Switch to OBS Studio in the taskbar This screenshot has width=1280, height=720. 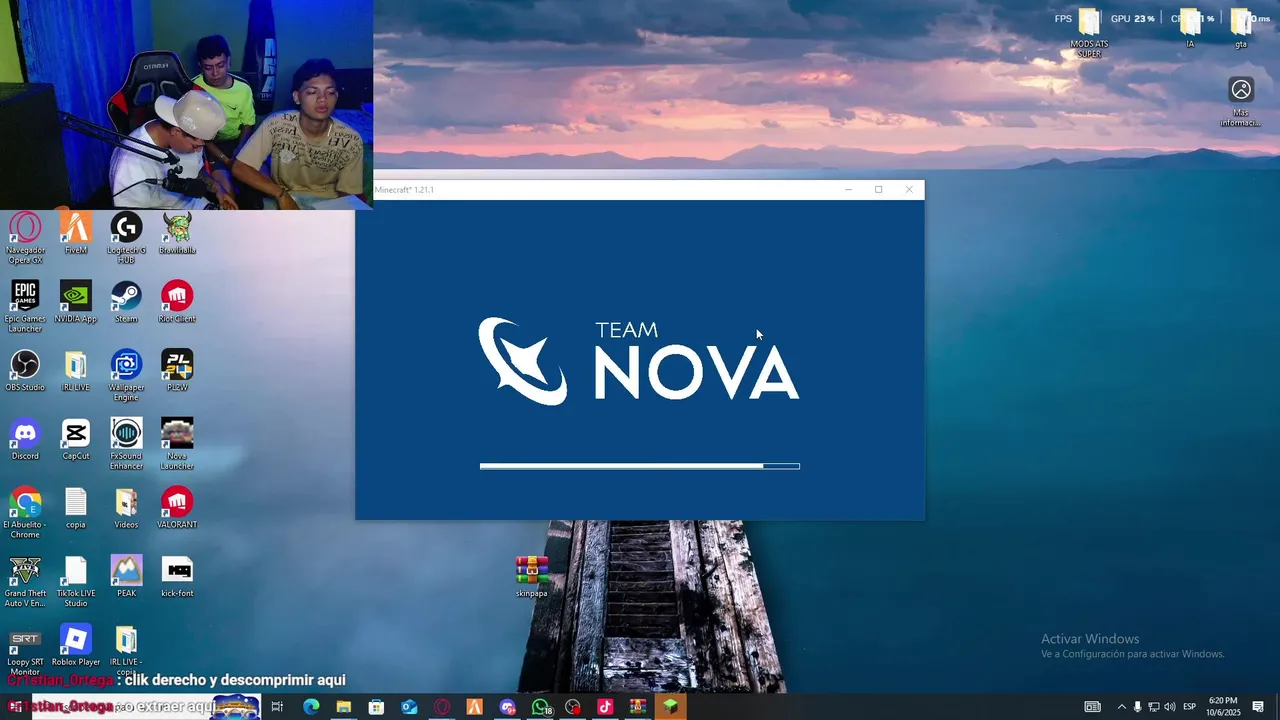point(572,707)
